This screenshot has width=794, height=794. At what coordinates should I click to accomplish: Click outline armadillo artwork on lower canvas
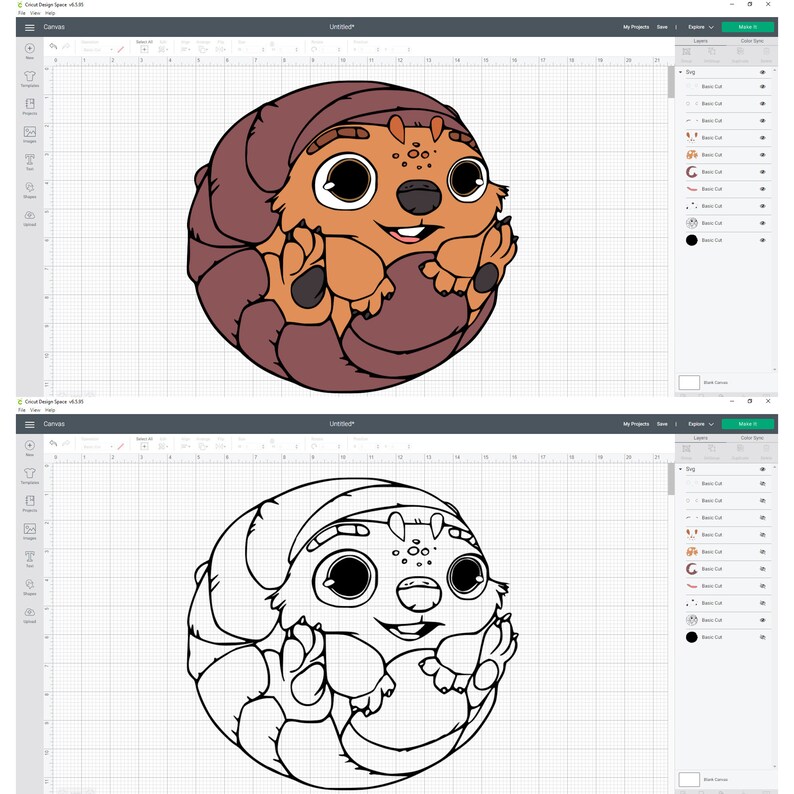pyautogui.click(x=352, y=633)
